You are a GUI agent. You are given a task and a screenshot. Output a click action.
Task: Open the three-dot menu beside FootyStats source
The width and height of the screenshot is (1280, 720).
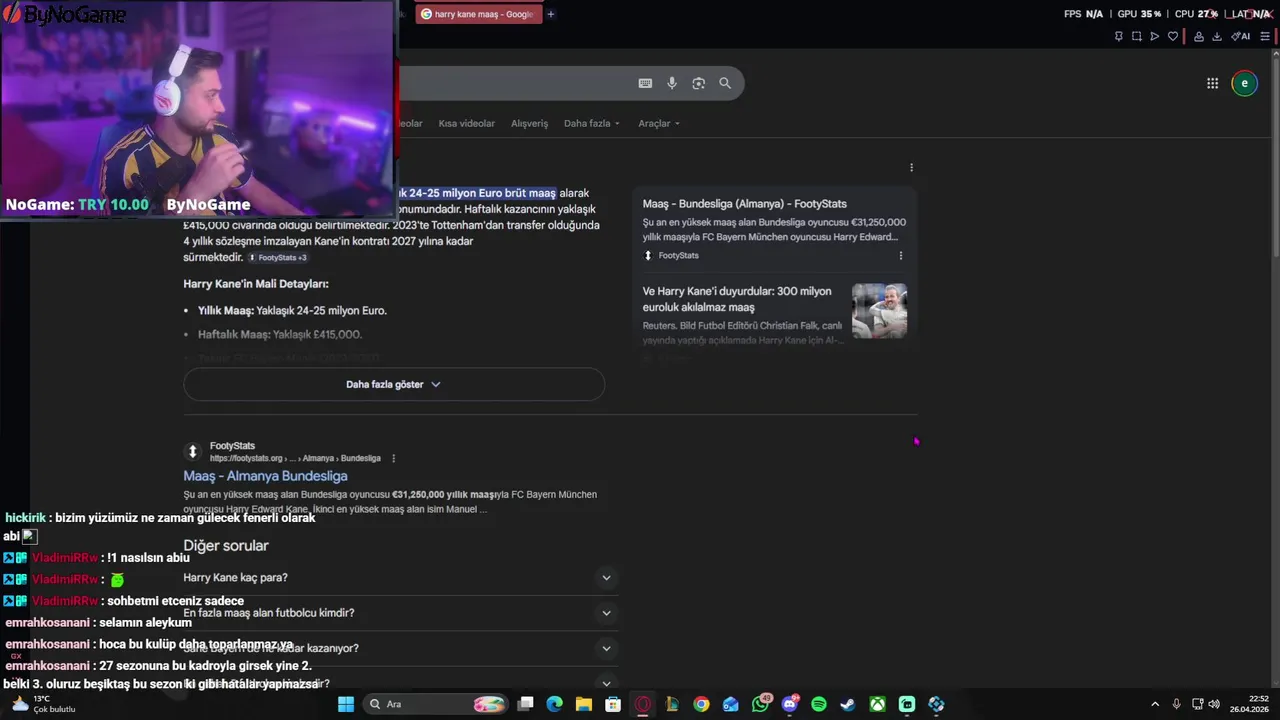point(900,256)
